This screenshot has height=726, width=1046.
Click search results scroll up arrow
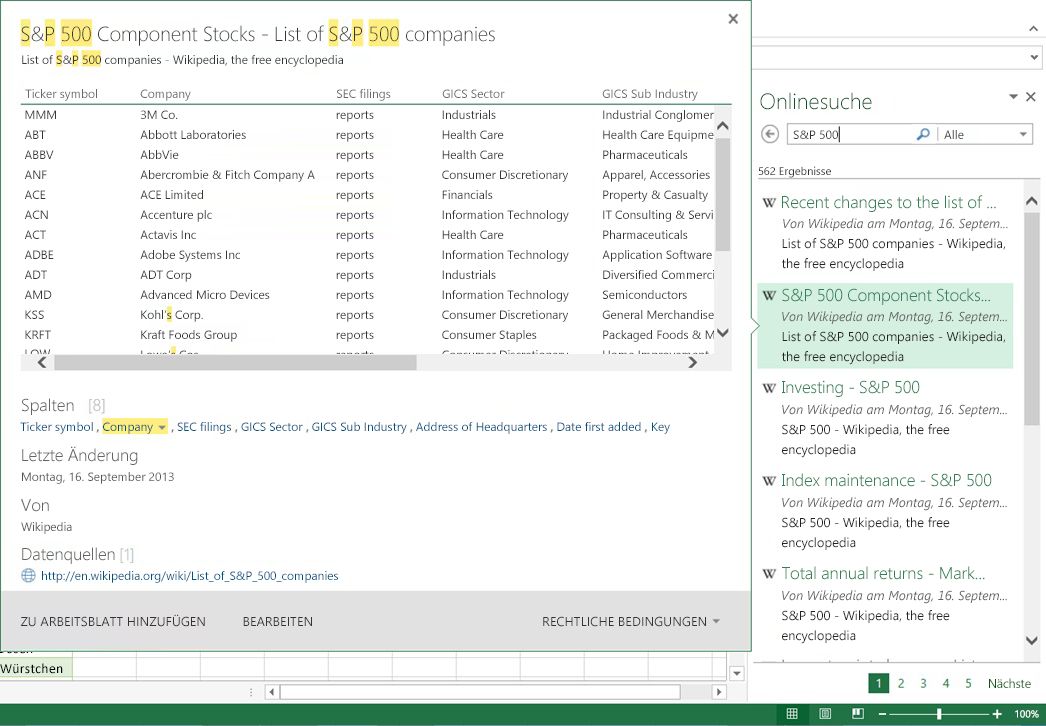(1031, 201)
